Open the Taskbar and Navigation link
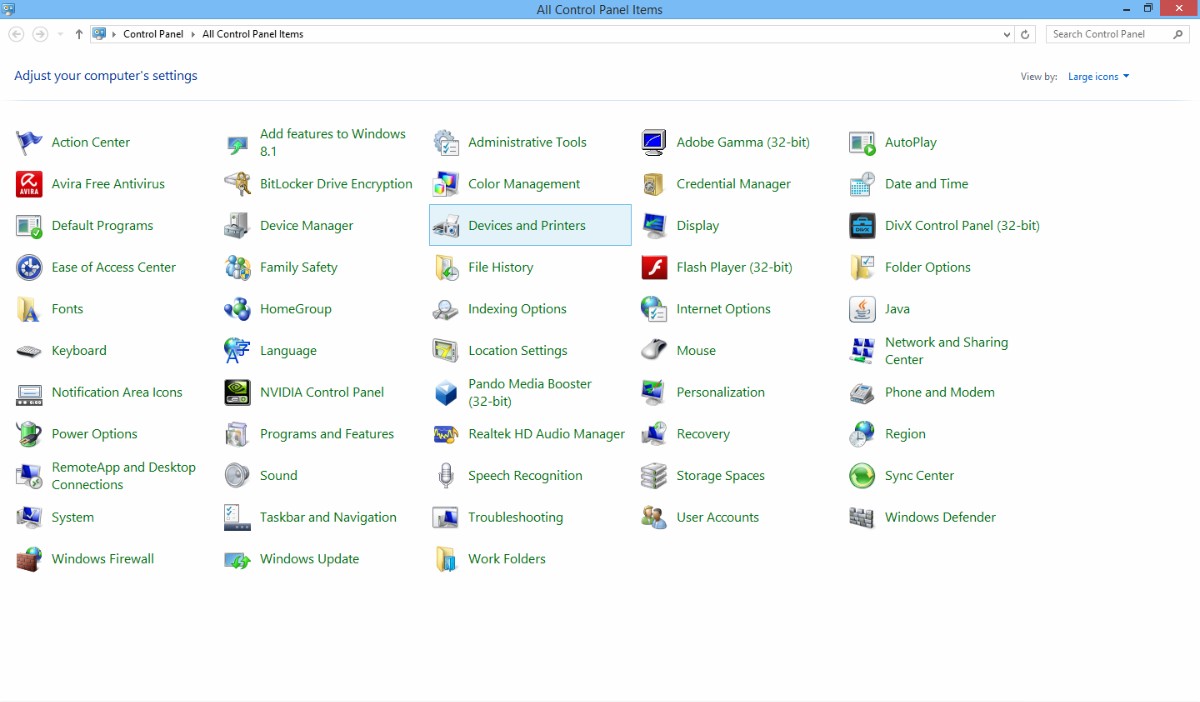Viewport: 1200px width, 702px height. [x=328, y=518]
